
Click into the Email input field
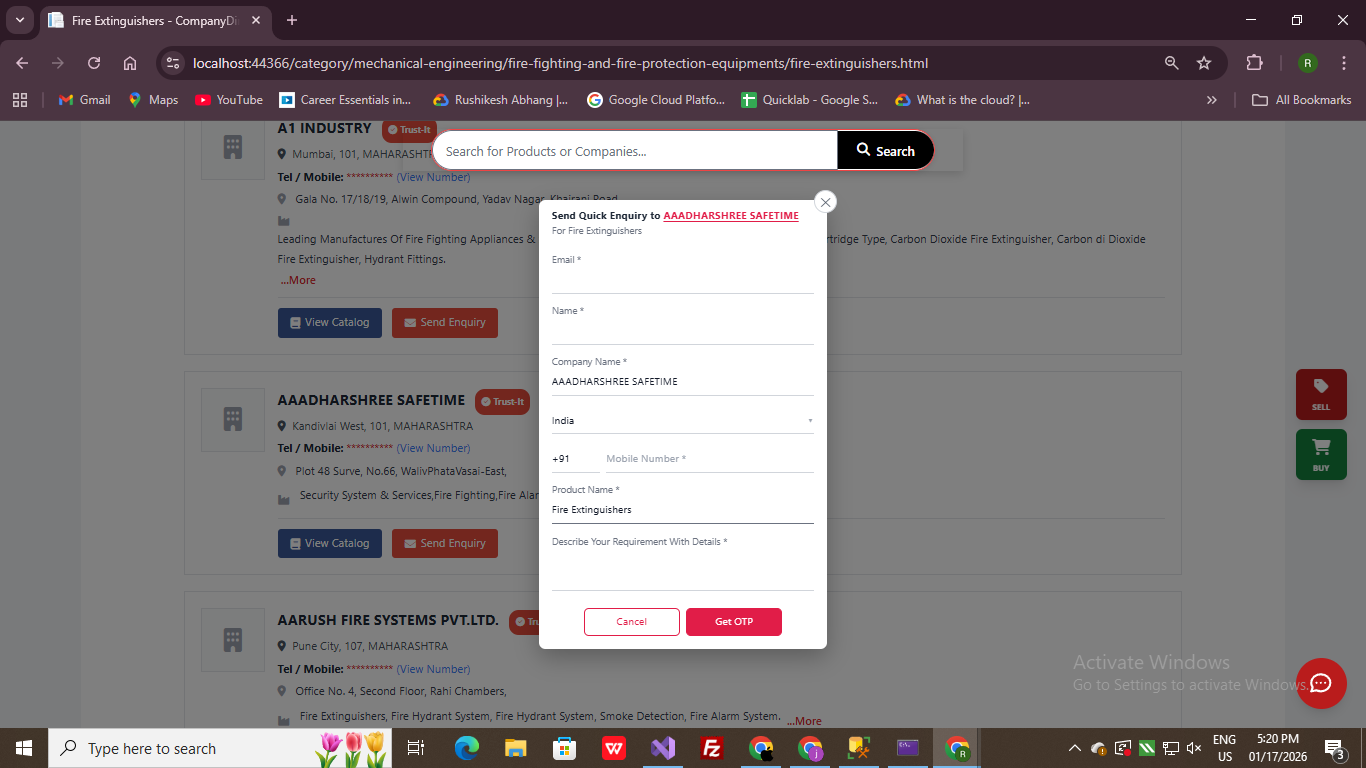pyautogui.click(x=682, y=281)
